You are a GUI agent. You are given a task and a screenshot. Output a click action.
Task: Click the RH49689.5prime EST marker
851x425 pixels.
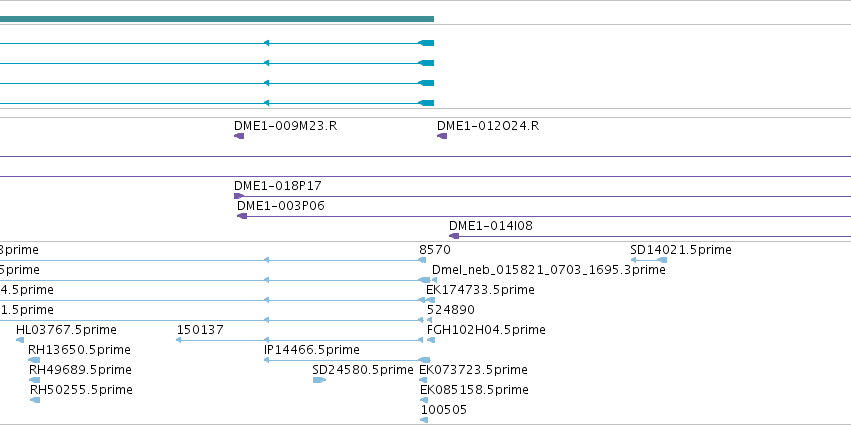35,380
